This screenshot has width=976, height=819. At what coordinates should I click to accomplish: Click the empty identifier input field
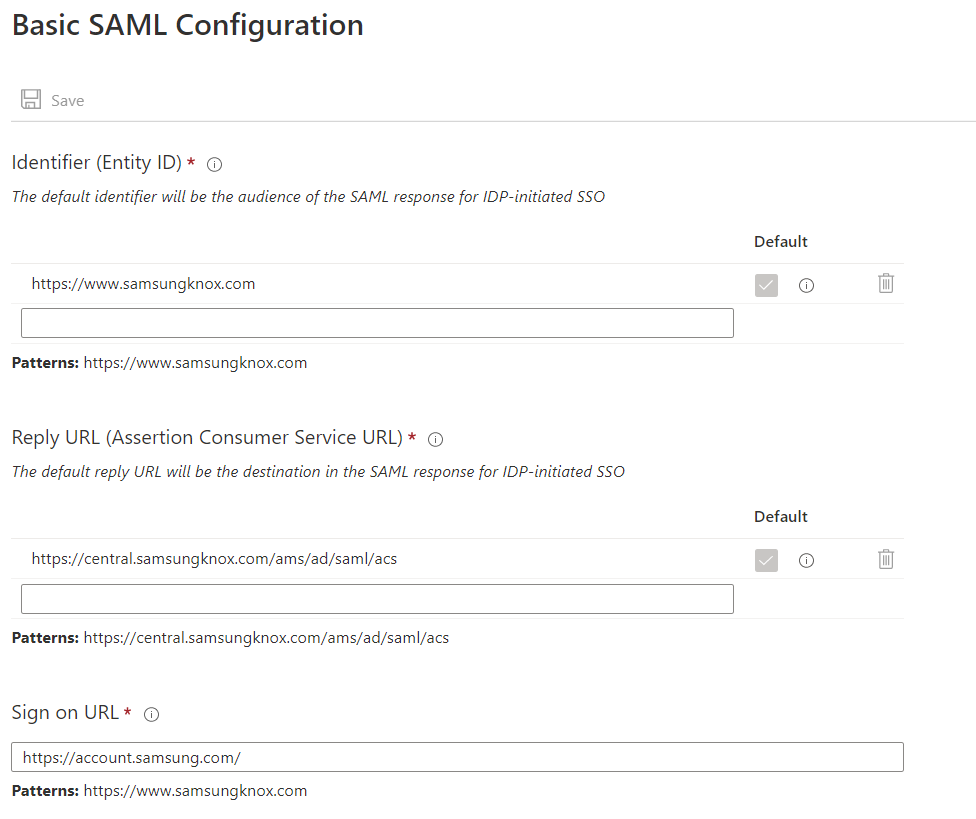tap(377, 322)
